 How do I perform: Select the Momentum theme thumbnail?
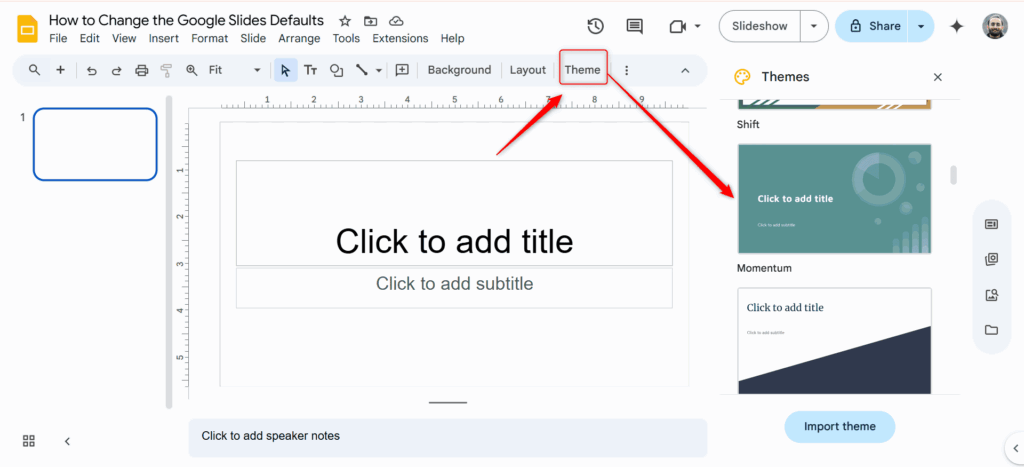[834, 199]
